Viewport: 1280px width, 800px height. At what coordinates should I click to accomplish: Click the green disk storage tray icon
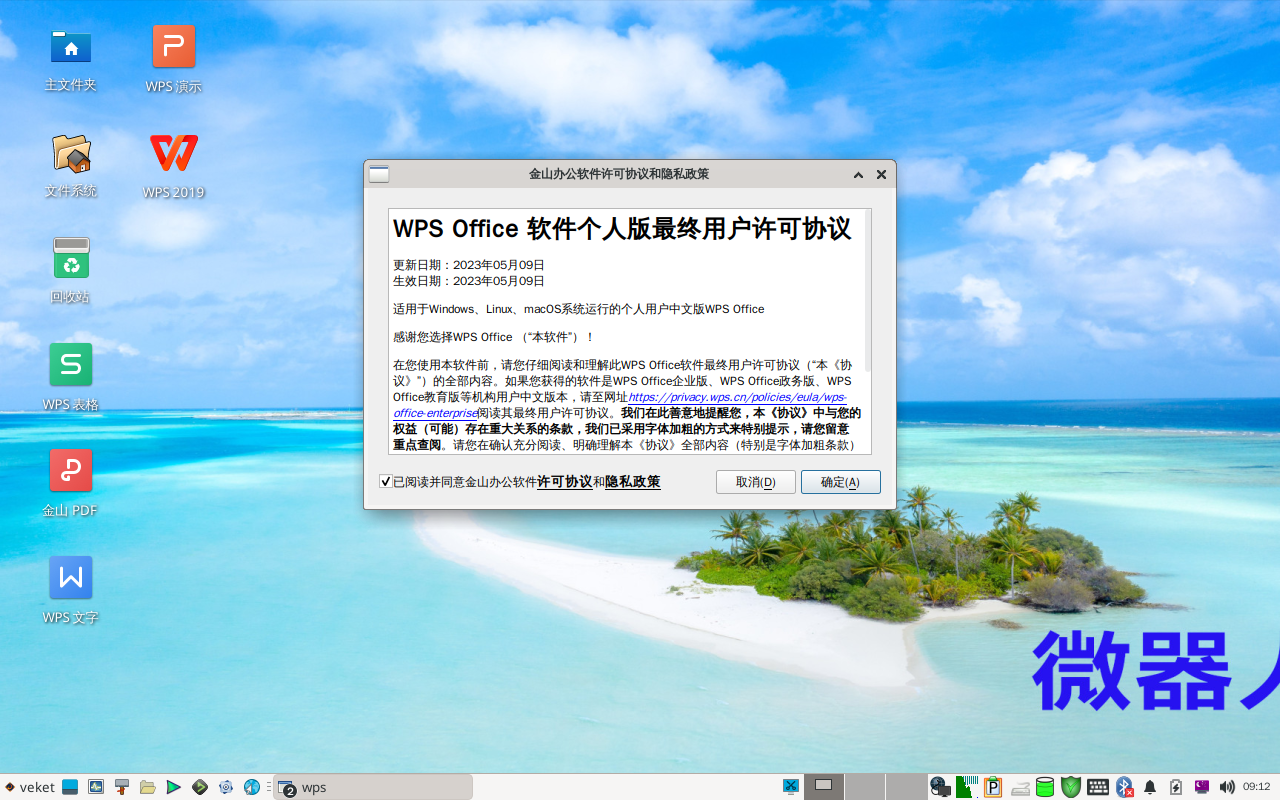(1045, 787)
